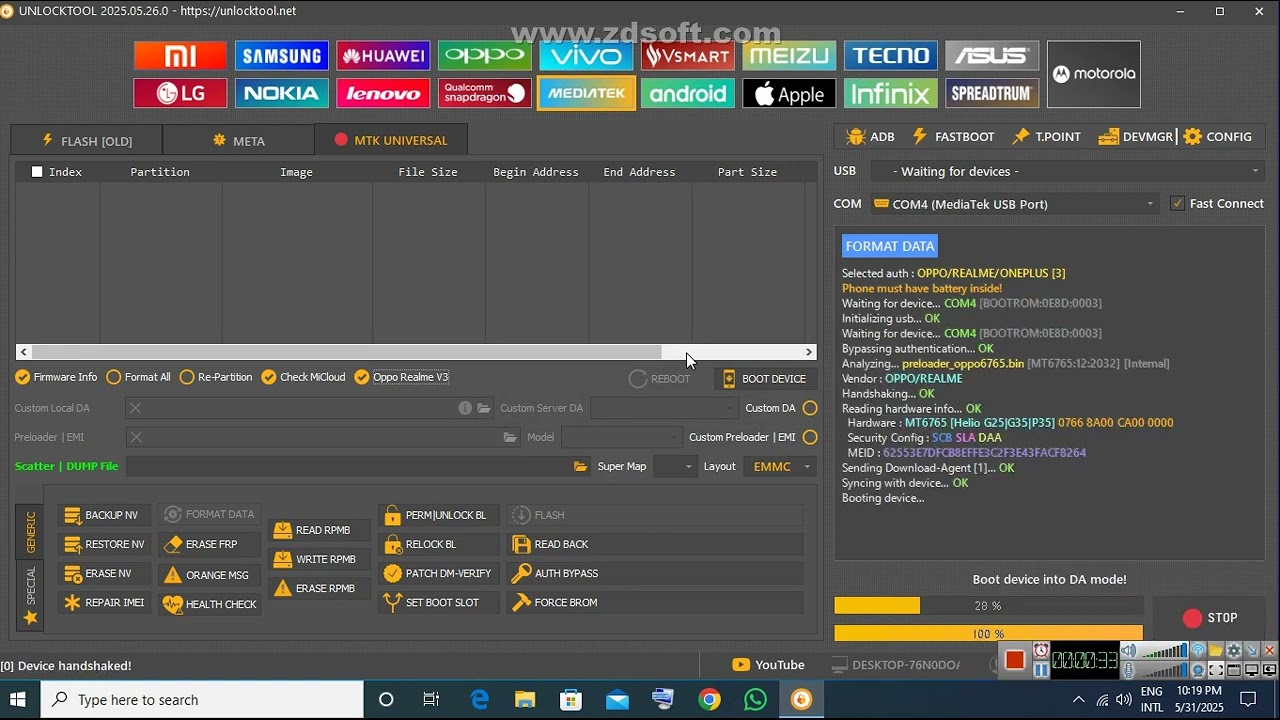
Task: Choose the Samsung brand logo
Action: (282, 56)
